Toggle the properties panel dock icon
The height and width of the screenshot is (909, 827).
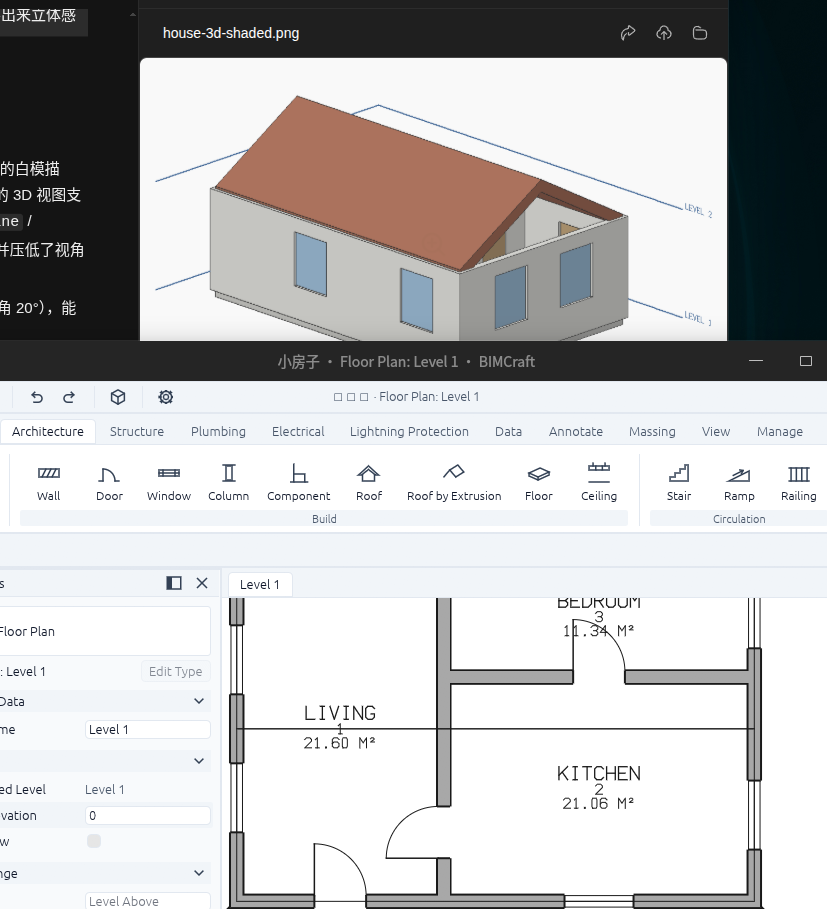(174, 583)
